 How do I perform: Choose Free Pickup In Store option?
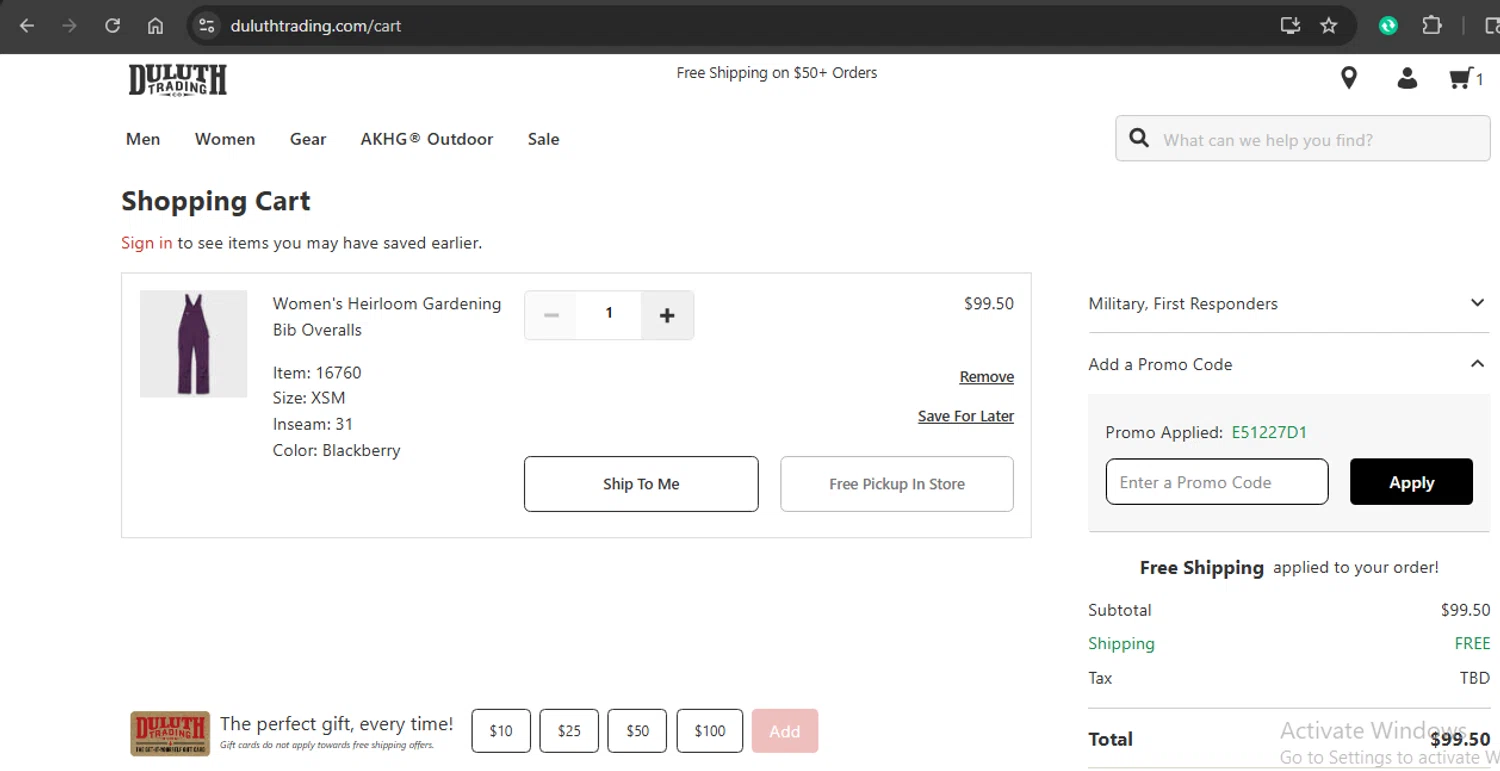click(896, 484)
